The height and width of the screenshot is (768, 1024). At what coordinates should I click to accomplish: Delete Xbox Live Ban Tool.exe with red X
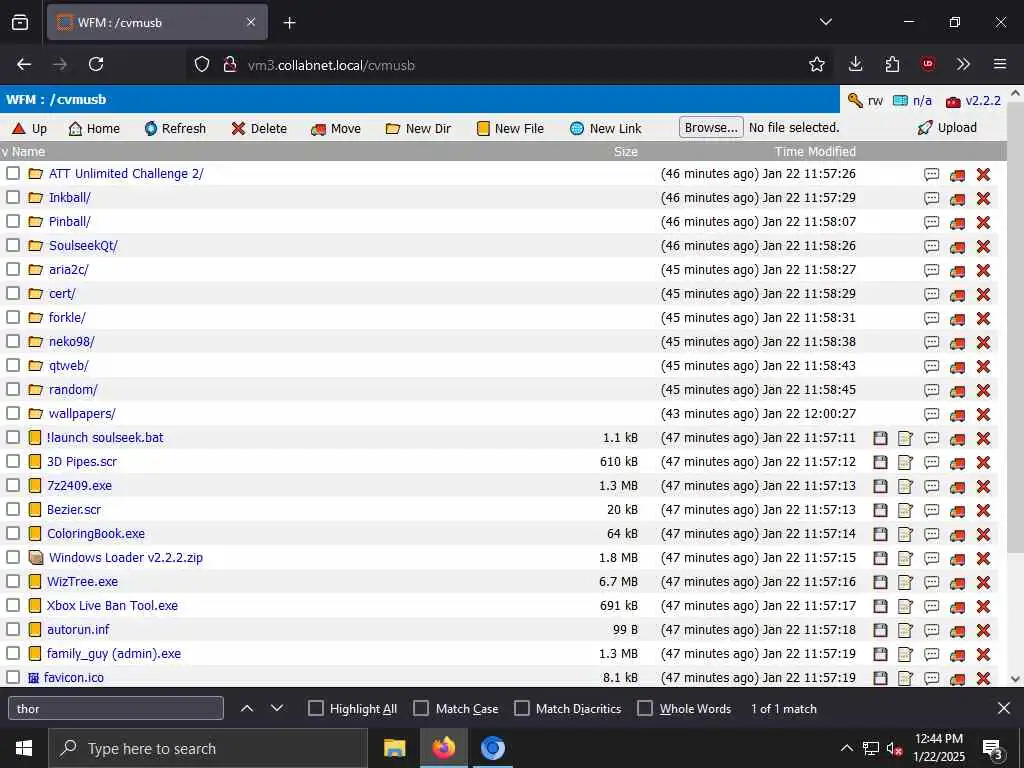(x=983, y=606)
